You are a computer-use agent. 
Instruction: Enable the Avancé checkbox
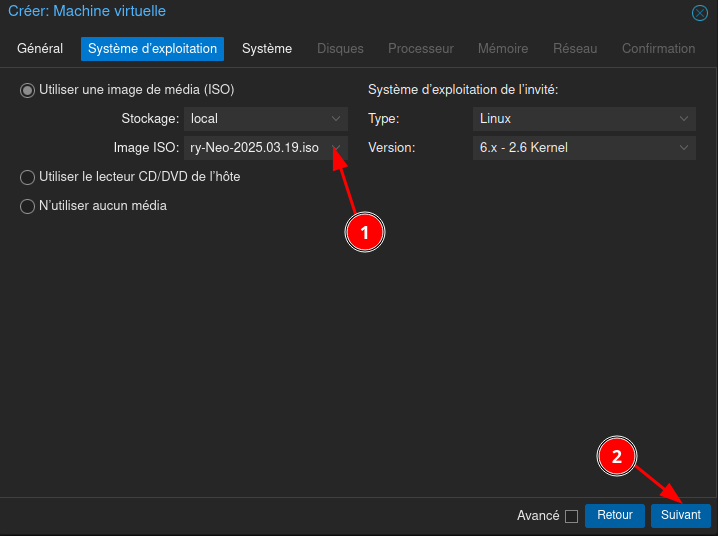tap(572, 516)
